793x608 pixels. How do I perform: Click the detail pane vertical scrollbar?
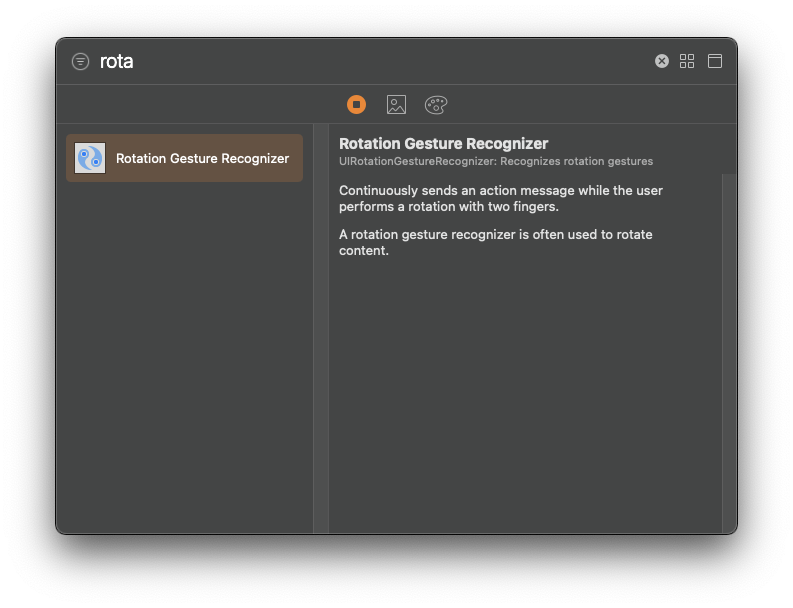tap(729, 353)
